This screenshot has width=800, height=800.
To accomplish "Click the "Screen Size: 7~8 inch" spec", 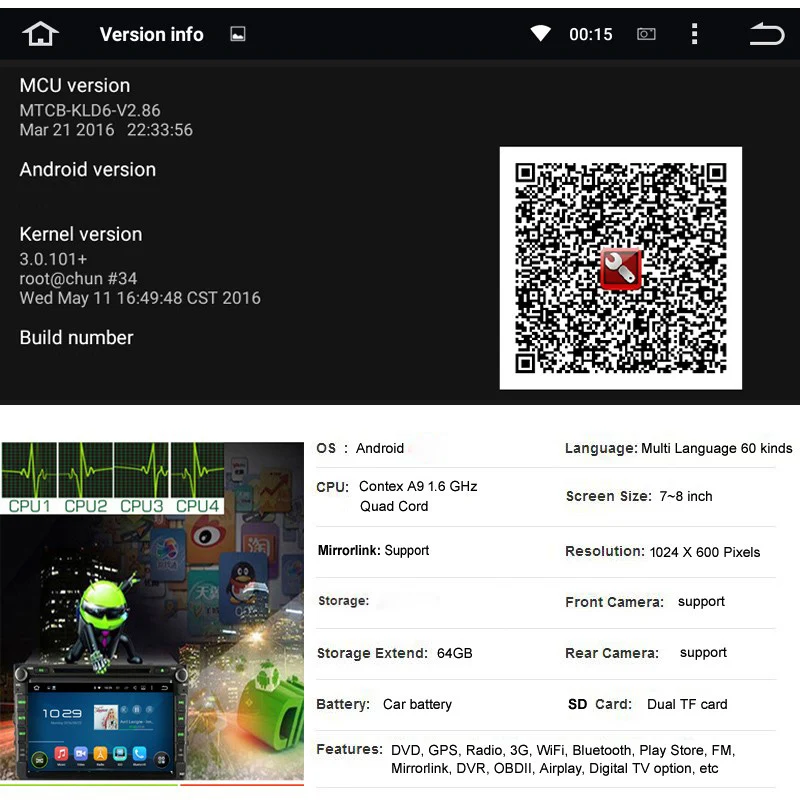I will pos(639,496).
